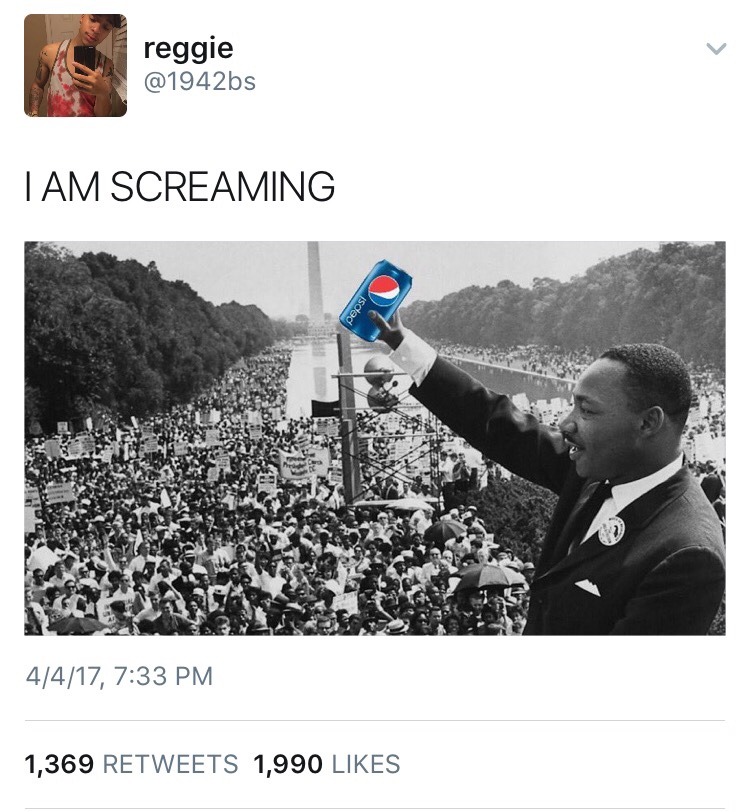Click the like count number 1,990

(x=288, y=765)
